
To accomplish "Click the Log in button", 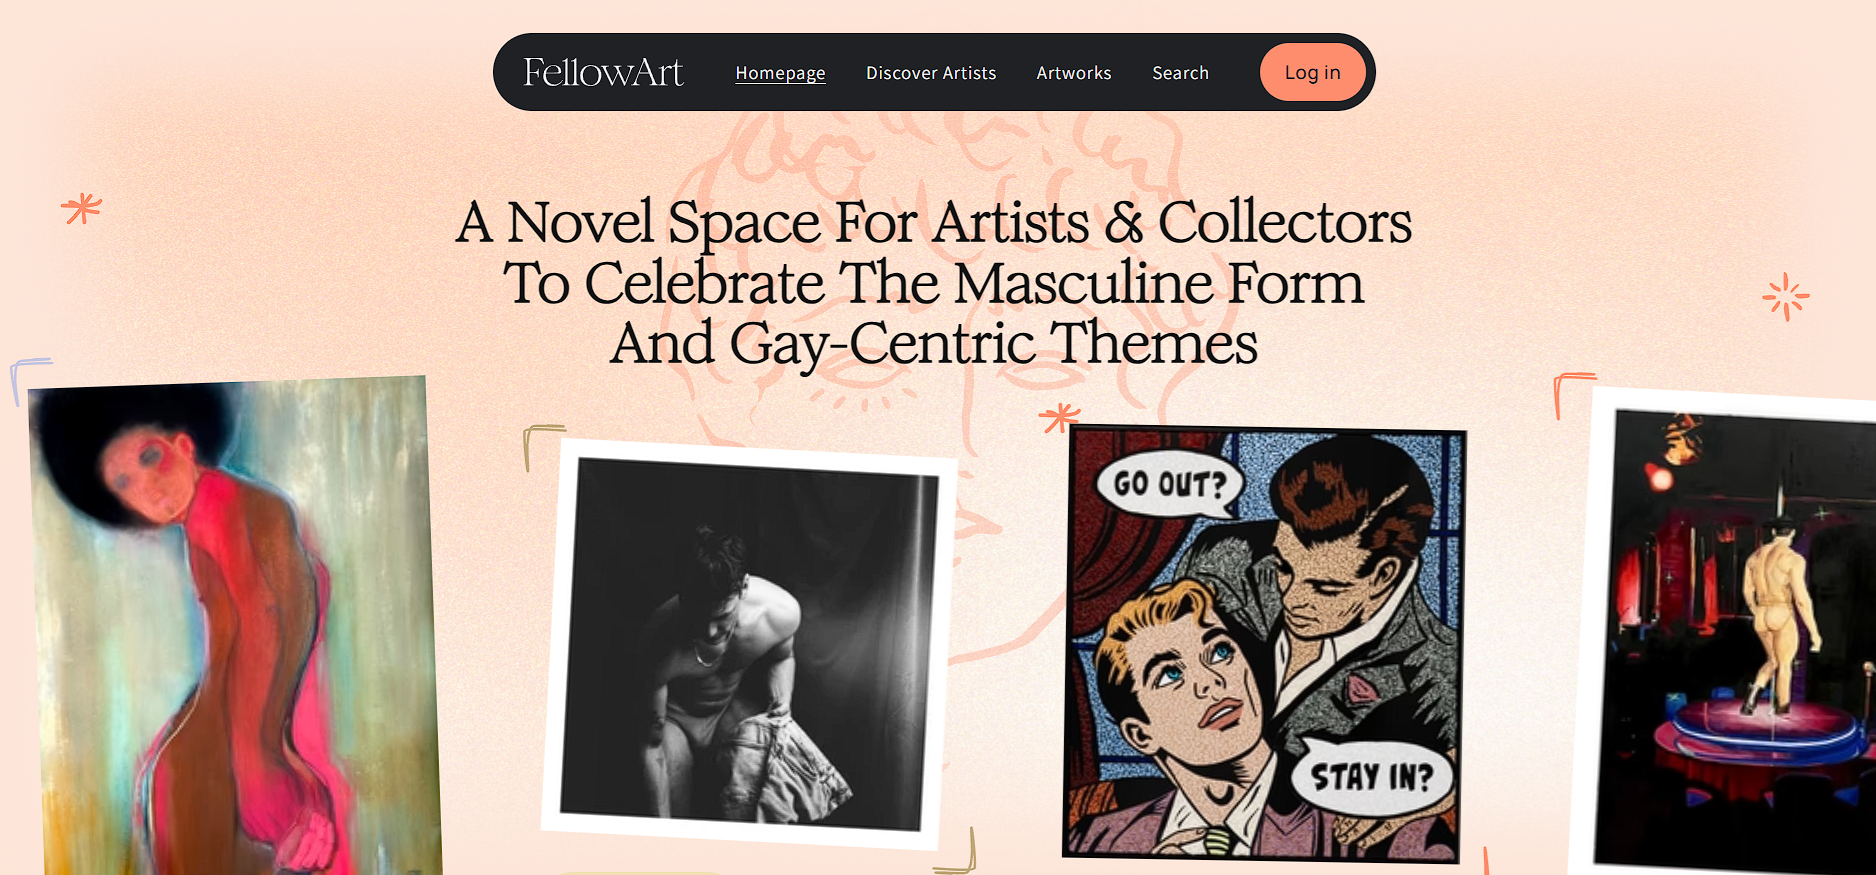I will pyautogui.click(x=1312, y=72).
